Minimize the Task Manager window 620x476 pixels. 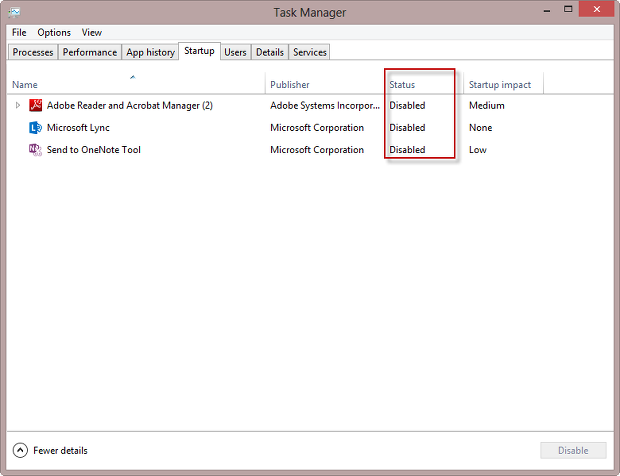[x=547, y=9]
